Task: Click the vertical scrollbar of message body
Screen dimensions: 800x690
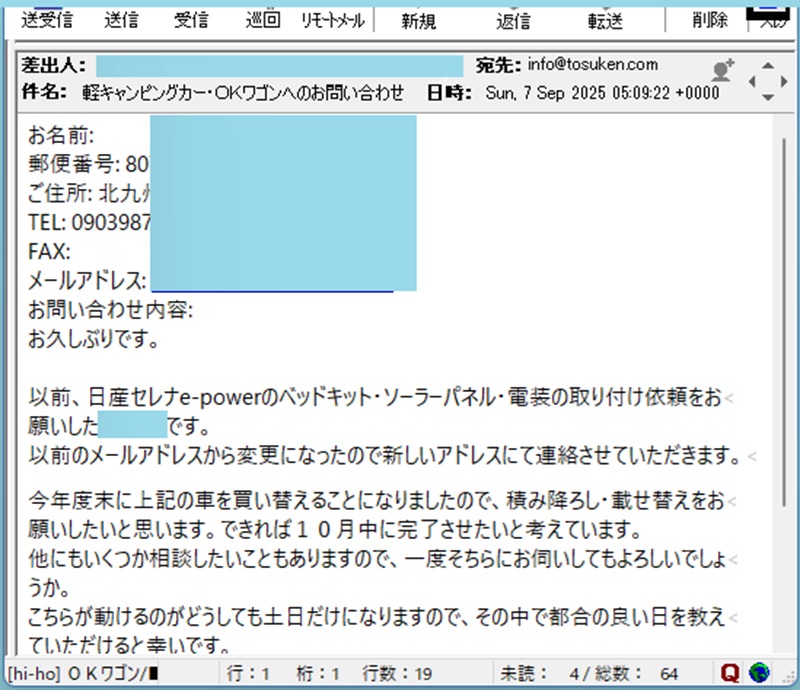Action: (781, 300)
